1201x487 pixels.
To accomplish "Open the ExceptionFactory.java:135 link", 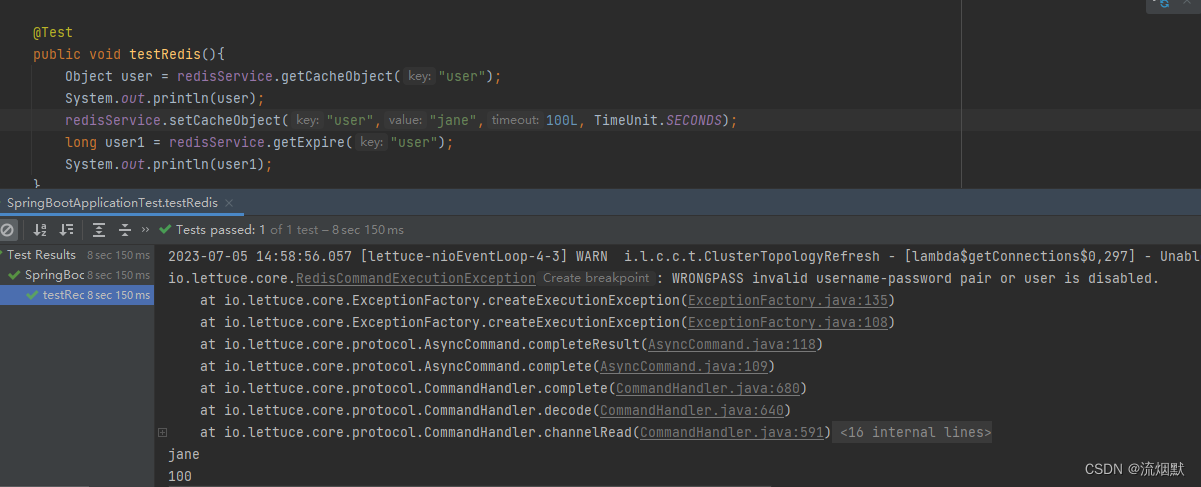I will 787,300.
